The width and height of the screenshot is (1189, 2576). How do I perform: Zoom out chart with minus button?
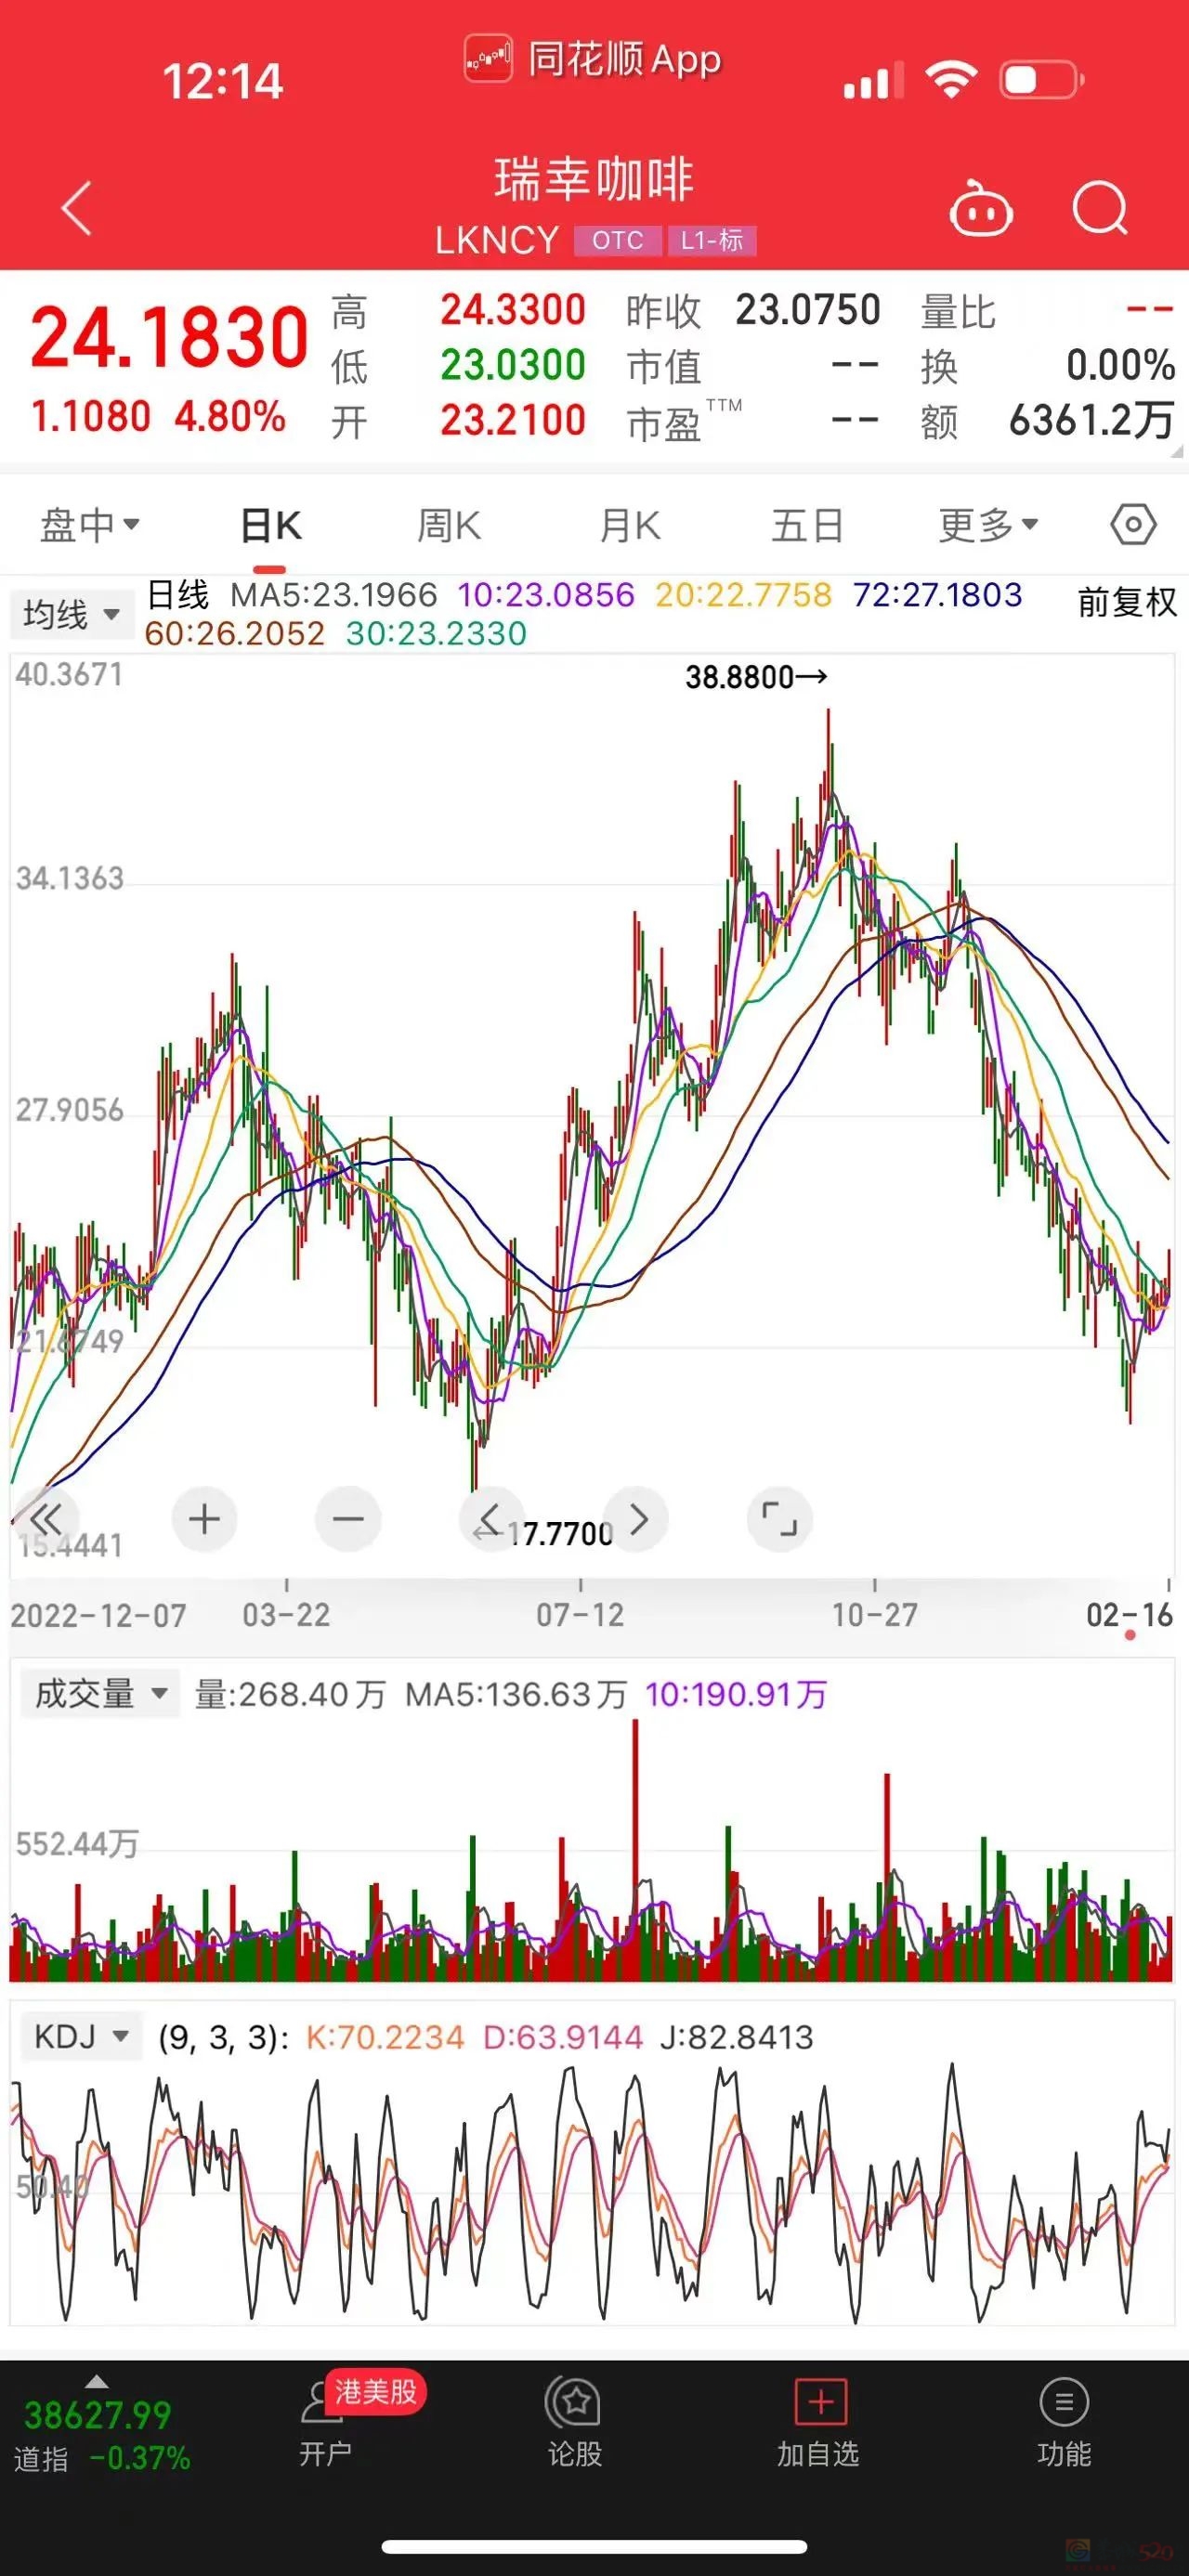(x=348, y=1519)
